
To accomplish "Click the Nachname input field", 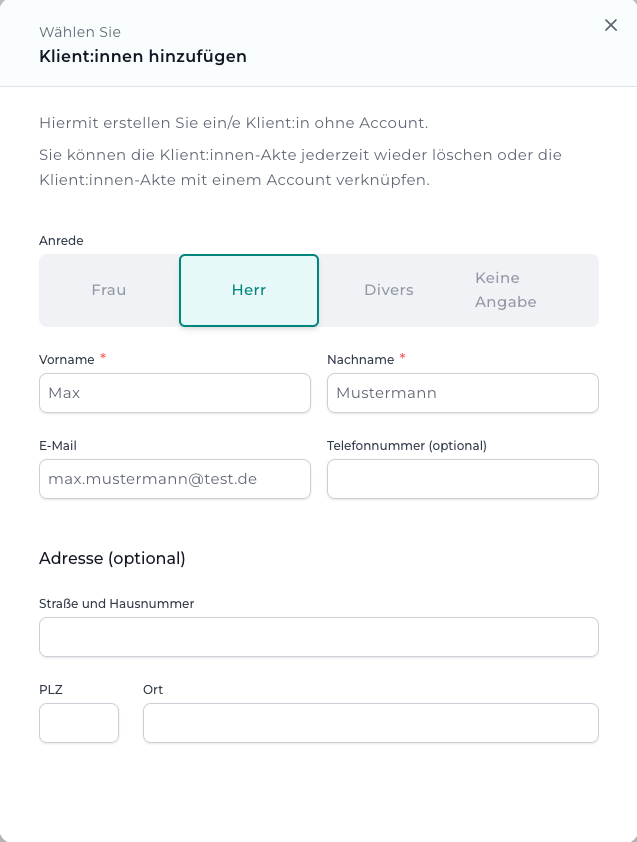I will 462,393.
